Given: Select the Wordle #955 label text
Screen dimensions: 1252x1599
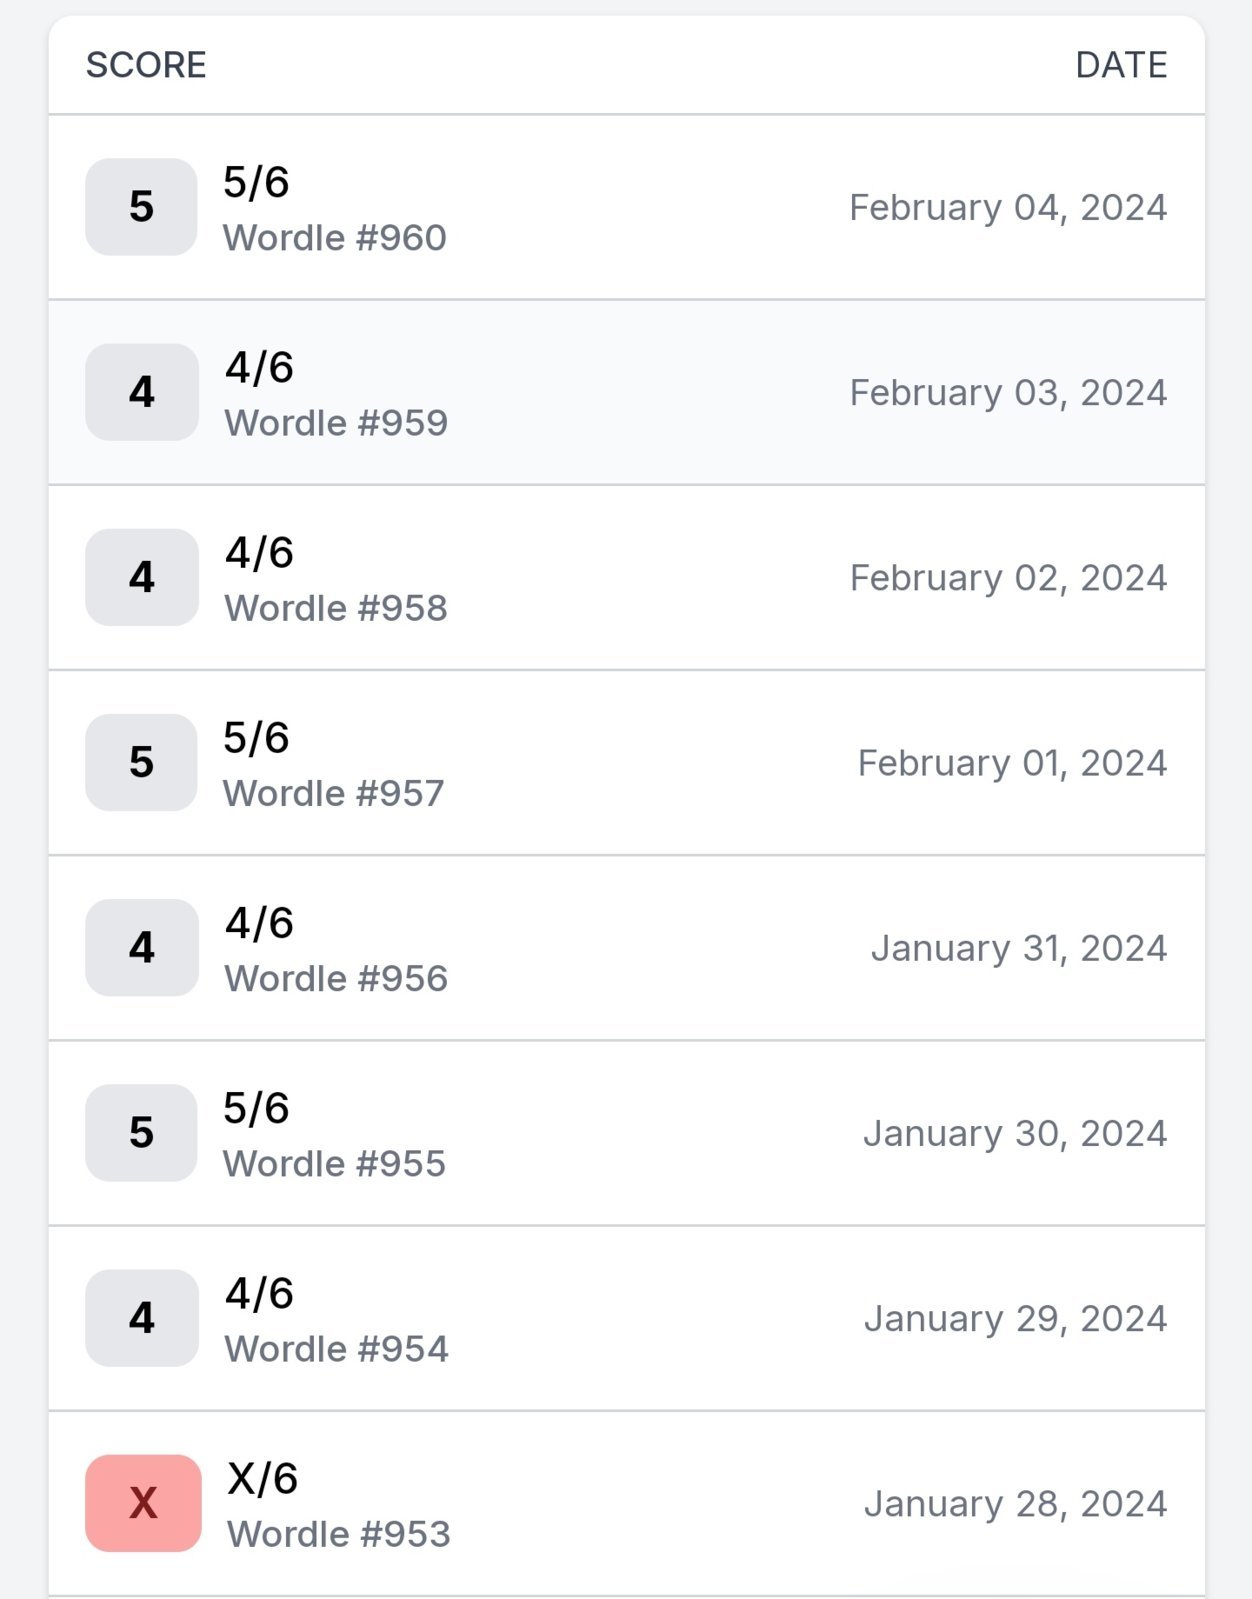Looking at the screenshot, I should (335, 1164).
